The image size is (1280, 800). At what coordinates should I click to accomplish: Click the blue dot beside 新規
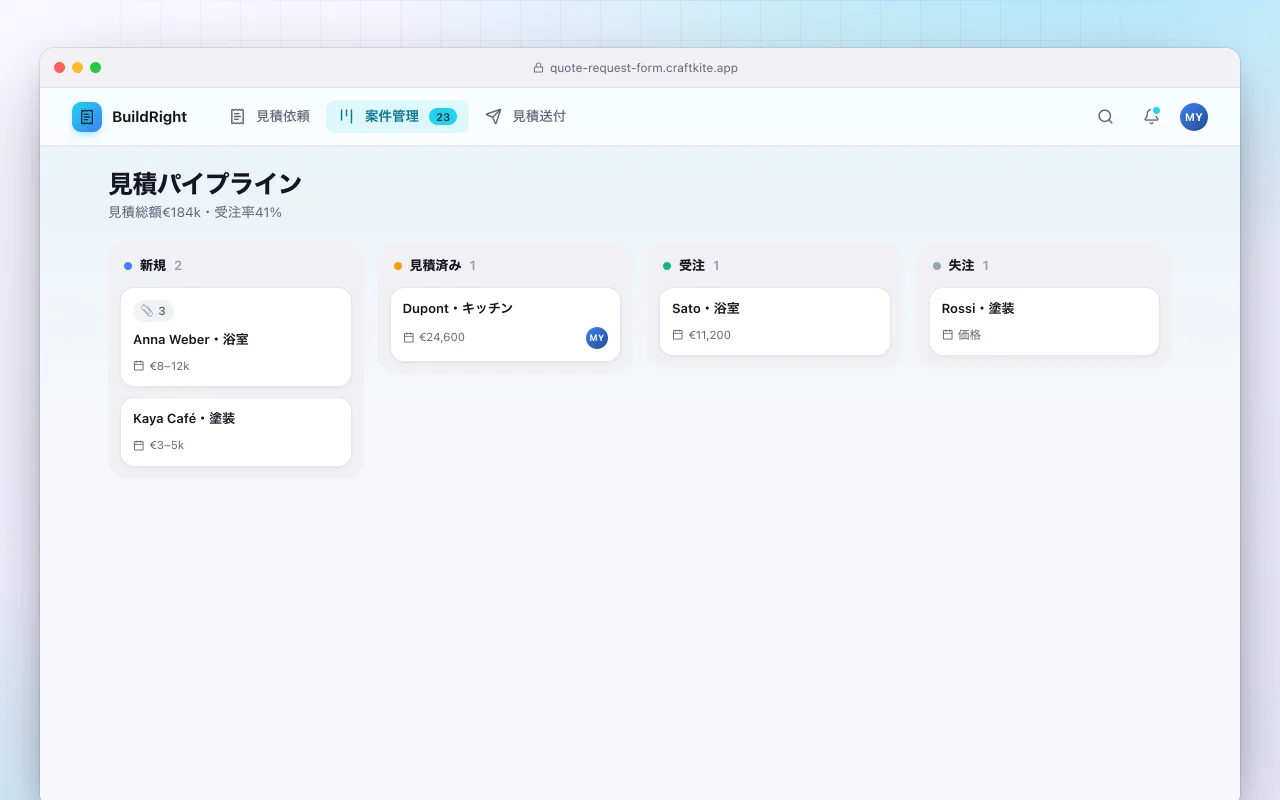click(128, 266)
